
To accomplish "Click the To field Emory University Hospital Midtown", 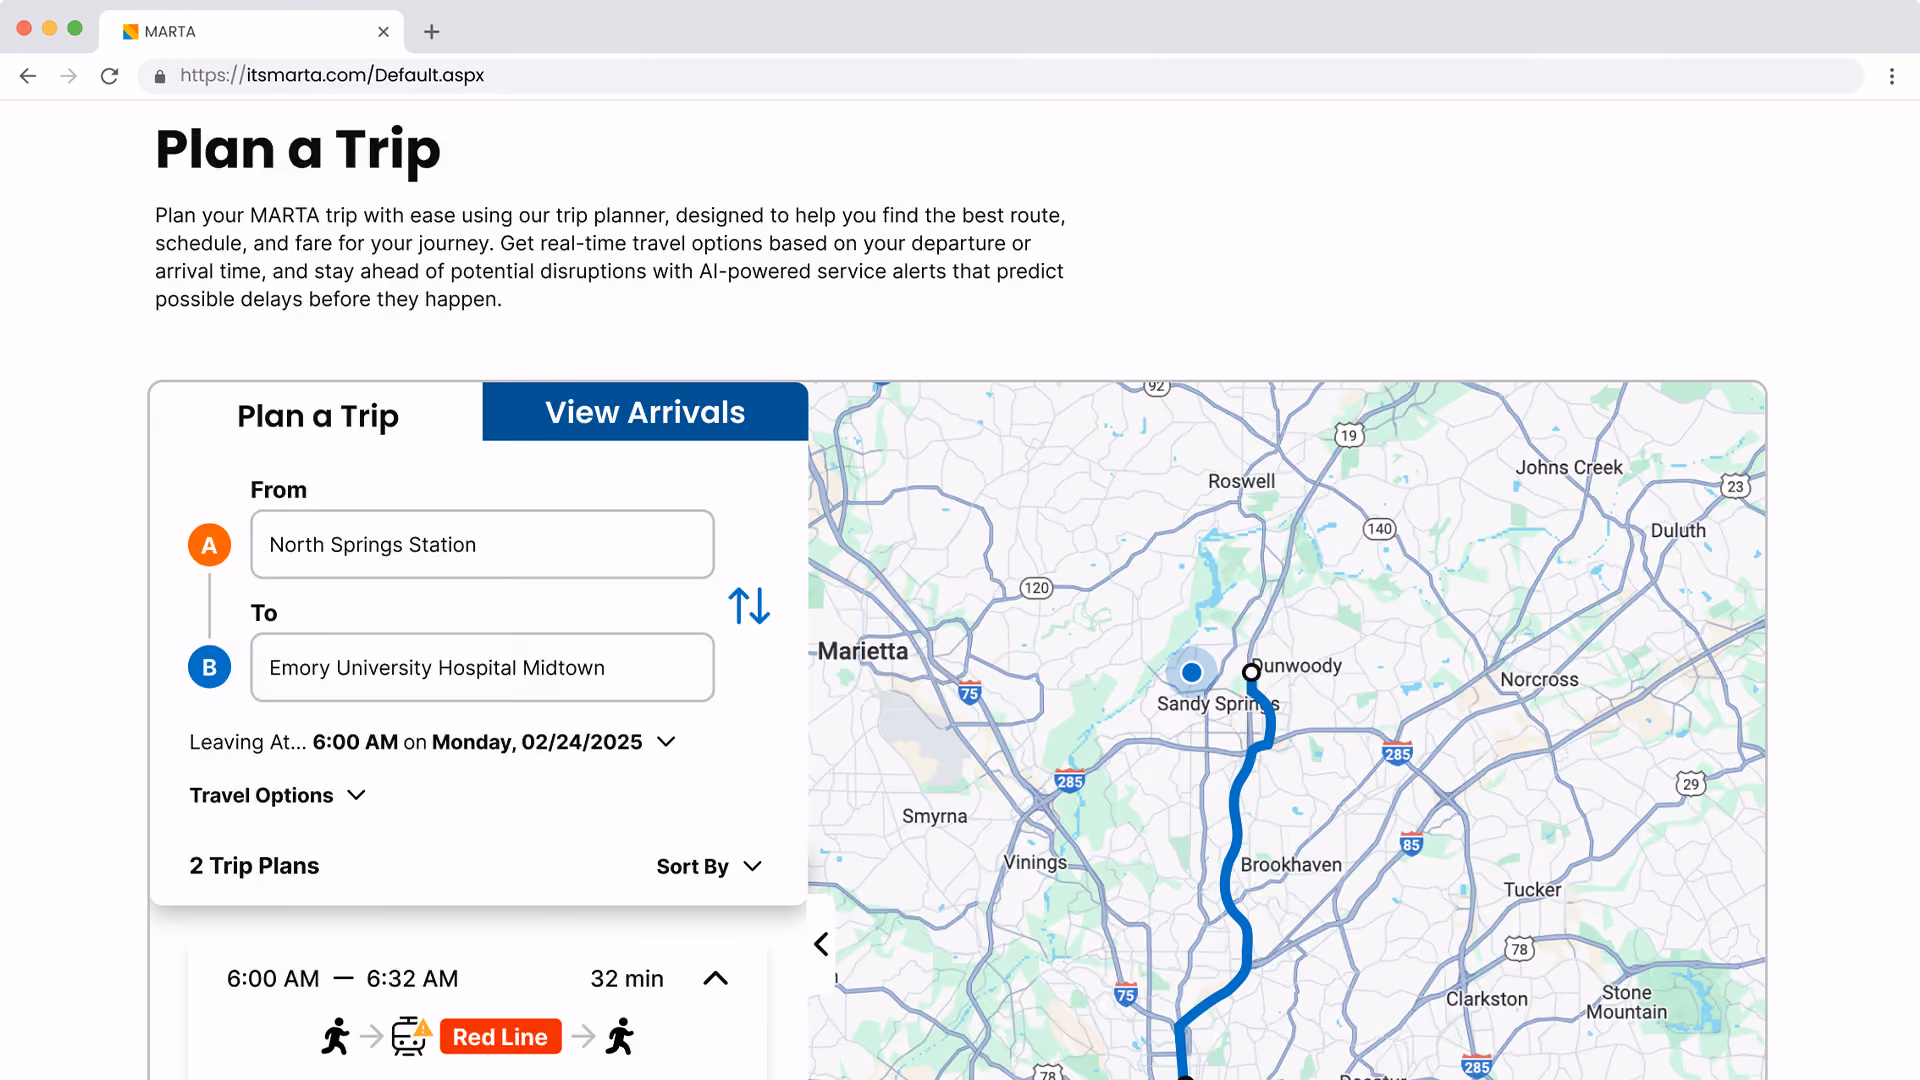I will 482,667.
